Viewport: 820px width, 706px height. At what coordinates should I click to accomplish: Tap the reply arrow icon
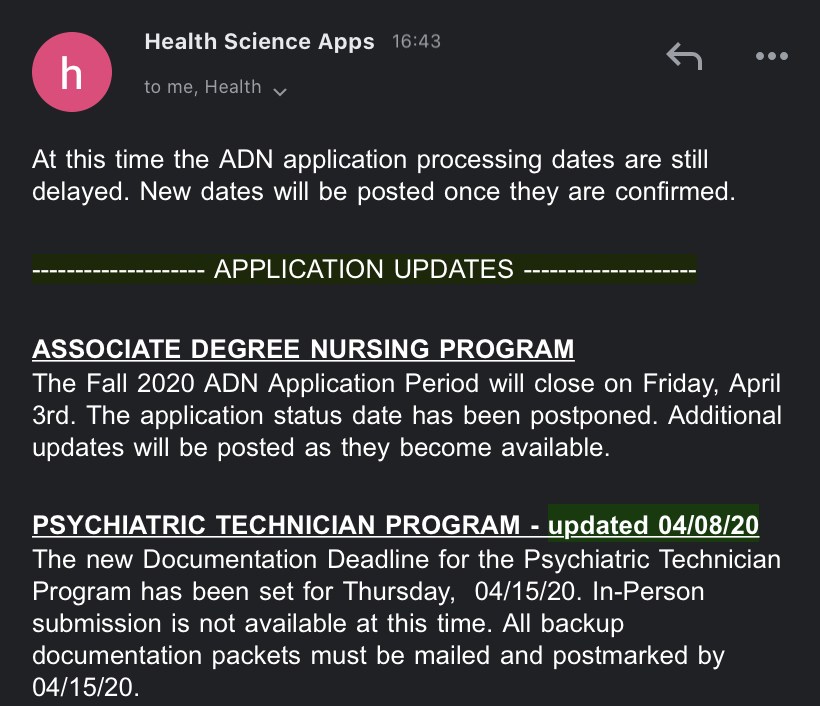click(684, 56)
